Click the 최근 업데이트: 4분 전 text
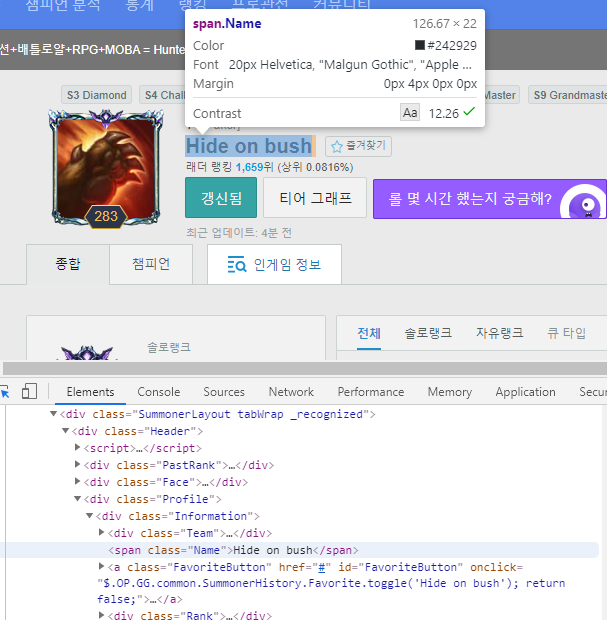The image size is (607, 620). coord(239,232)
